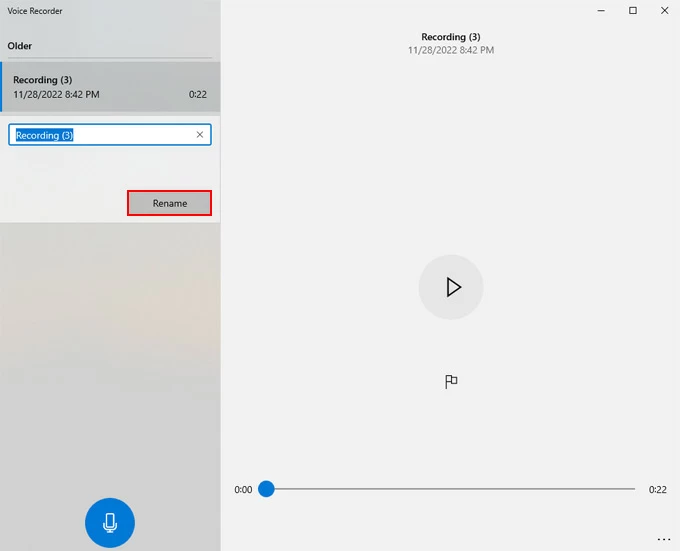
Task: Click the 0:00 elapsed time label
Action: click(x=243, y=490)
